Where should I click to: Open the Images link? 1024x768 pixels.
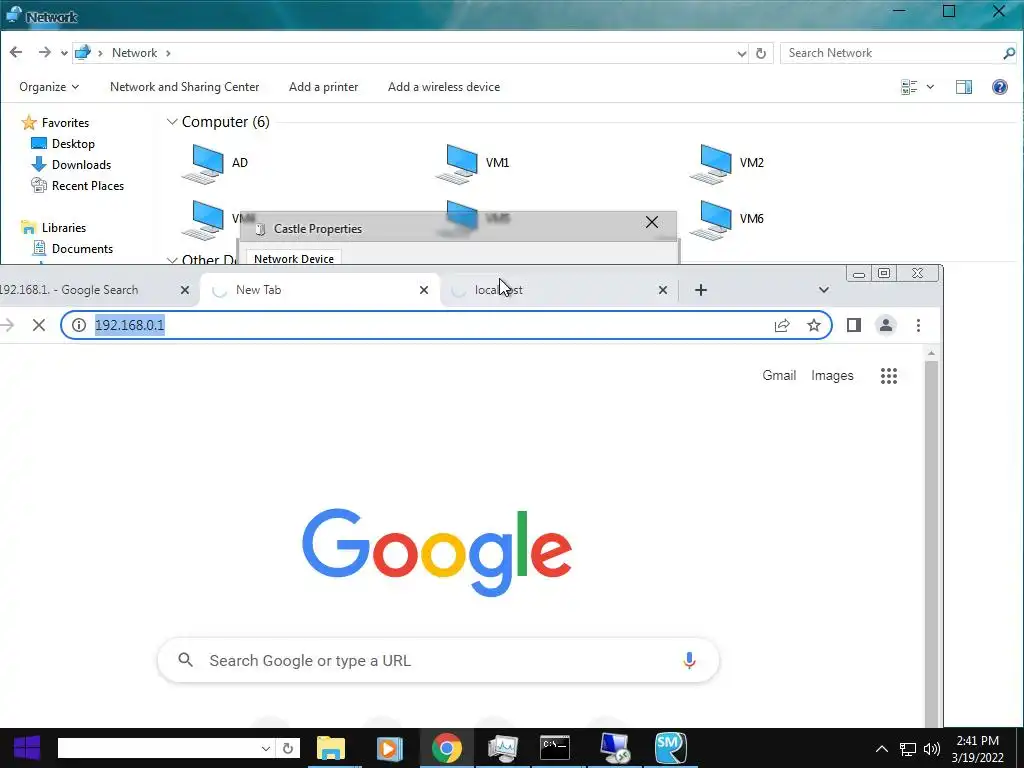(x=832, y=376)
